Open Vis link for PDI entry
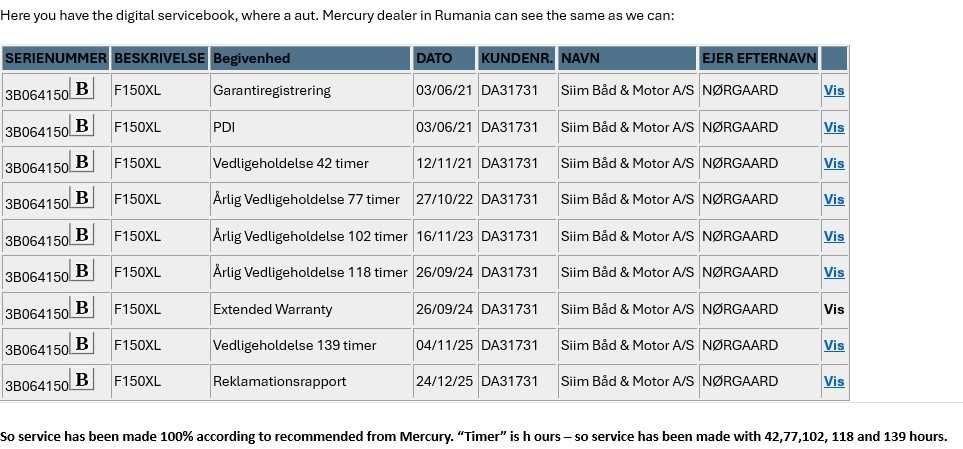963x449 pixels. (x=833, y=127)
